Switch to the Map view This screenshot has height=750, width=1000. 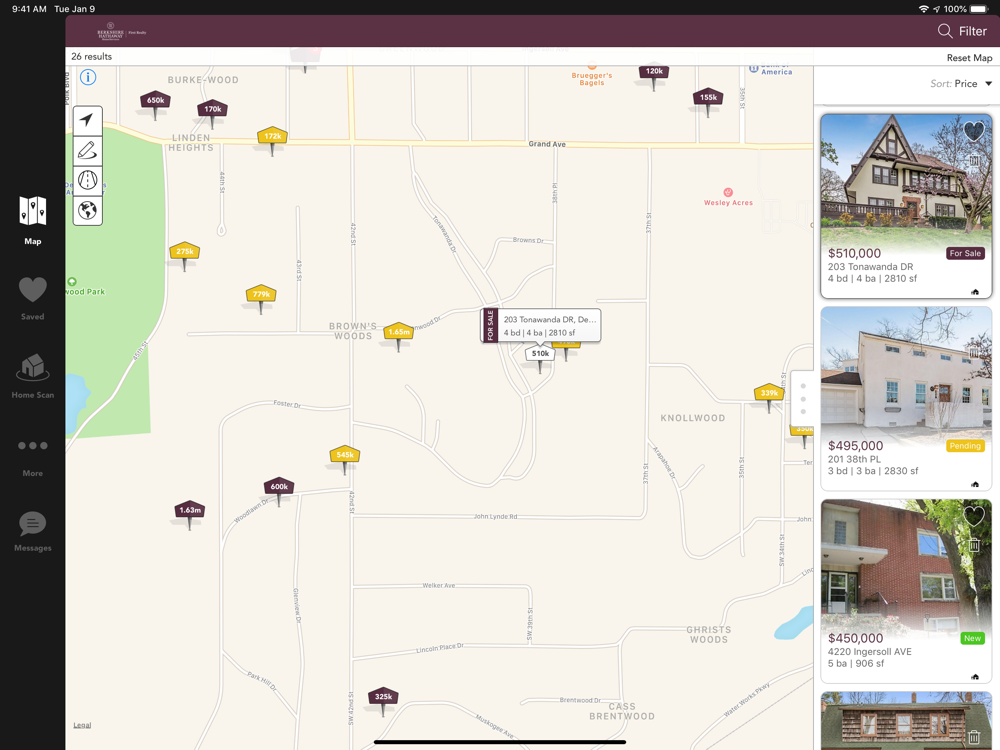click(33, 220)
